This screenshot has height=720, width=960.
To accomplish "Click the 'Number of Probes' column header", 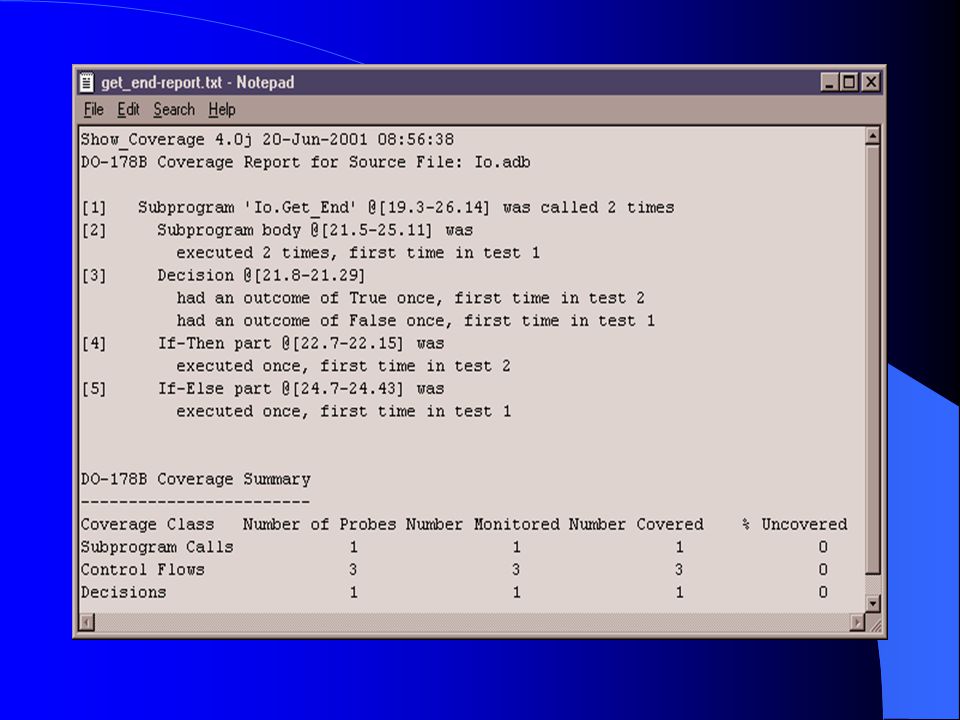I will [320, 525].
